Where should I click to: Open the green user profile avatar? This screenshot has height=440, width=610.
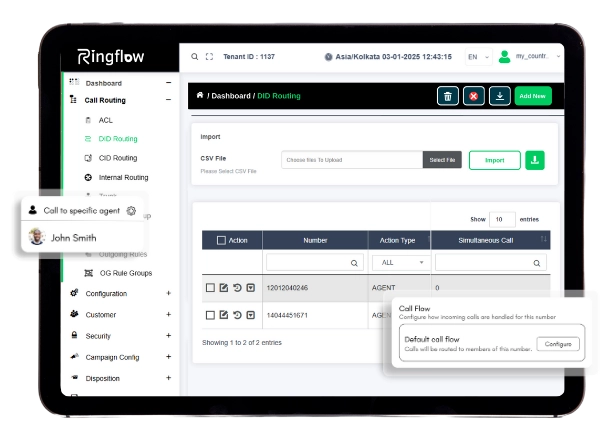[505, 57]
